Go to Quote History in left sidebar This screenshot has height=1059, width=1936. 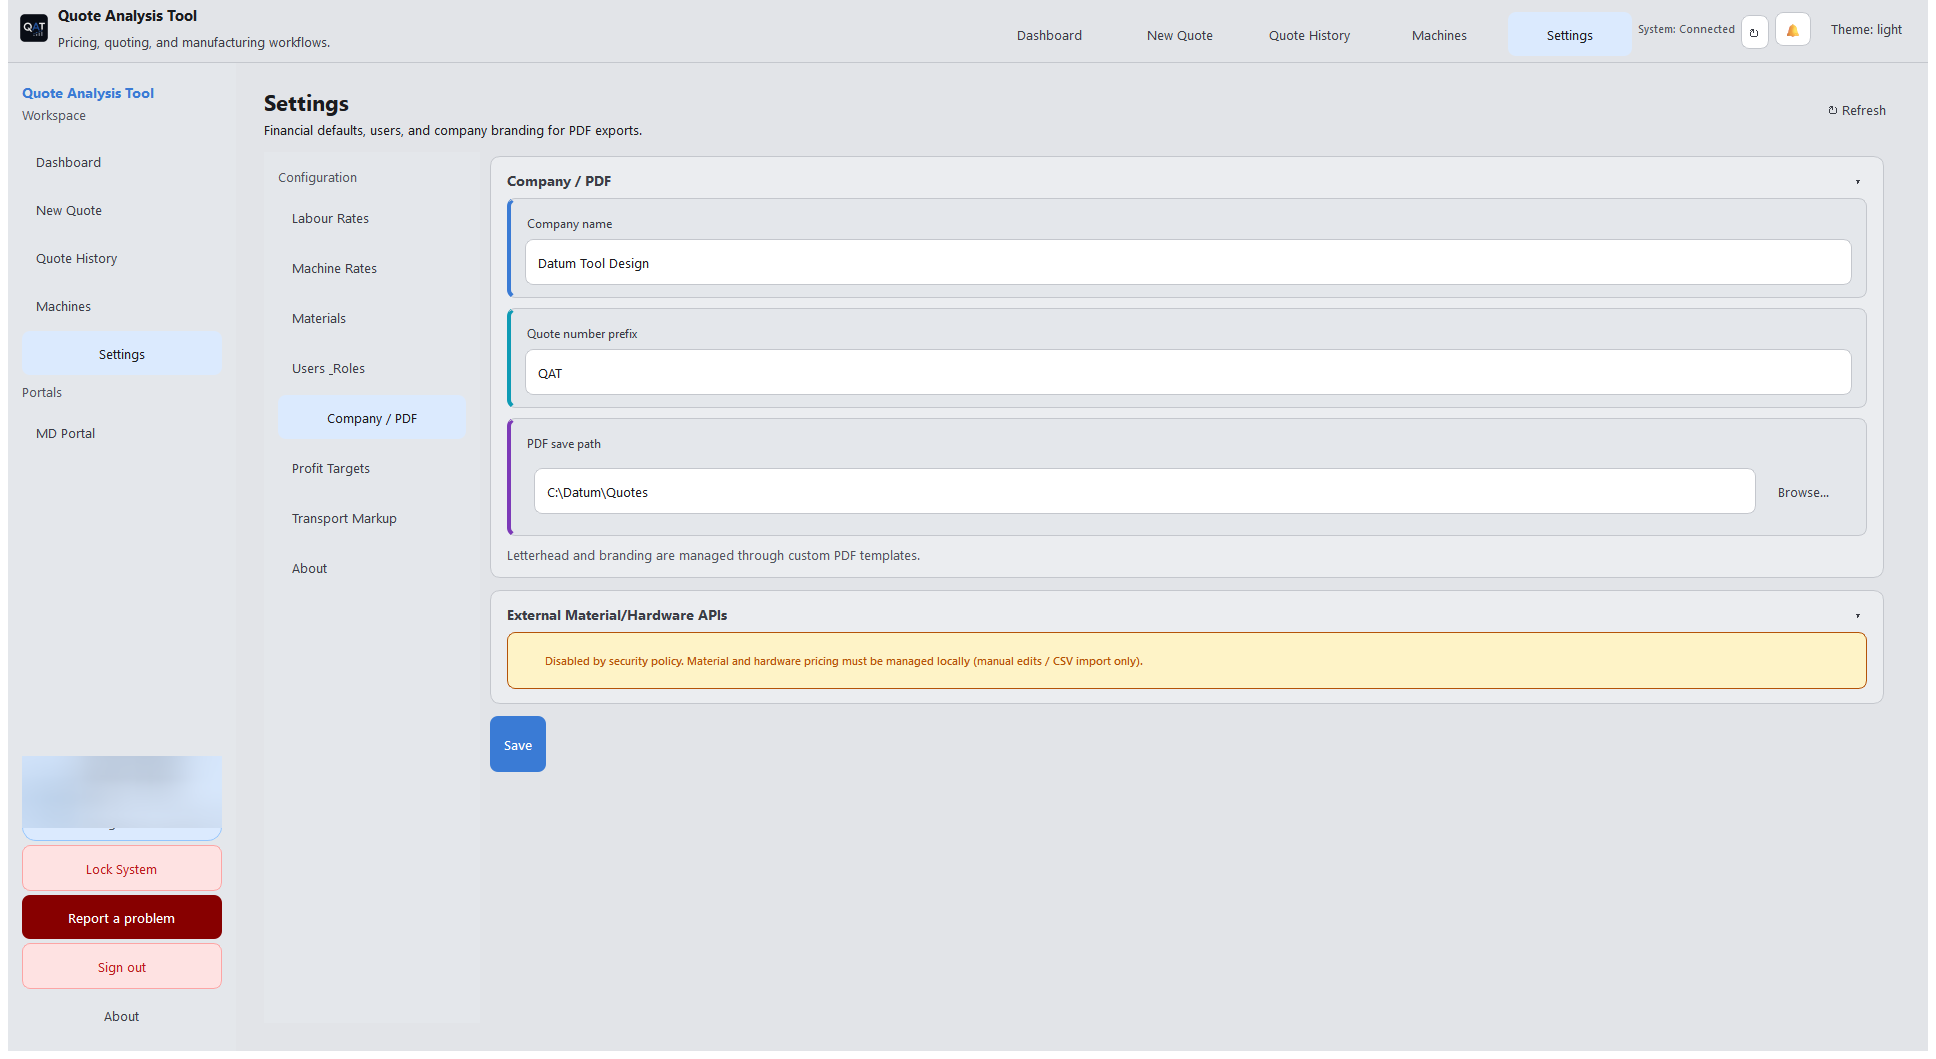tap(122, 258)
